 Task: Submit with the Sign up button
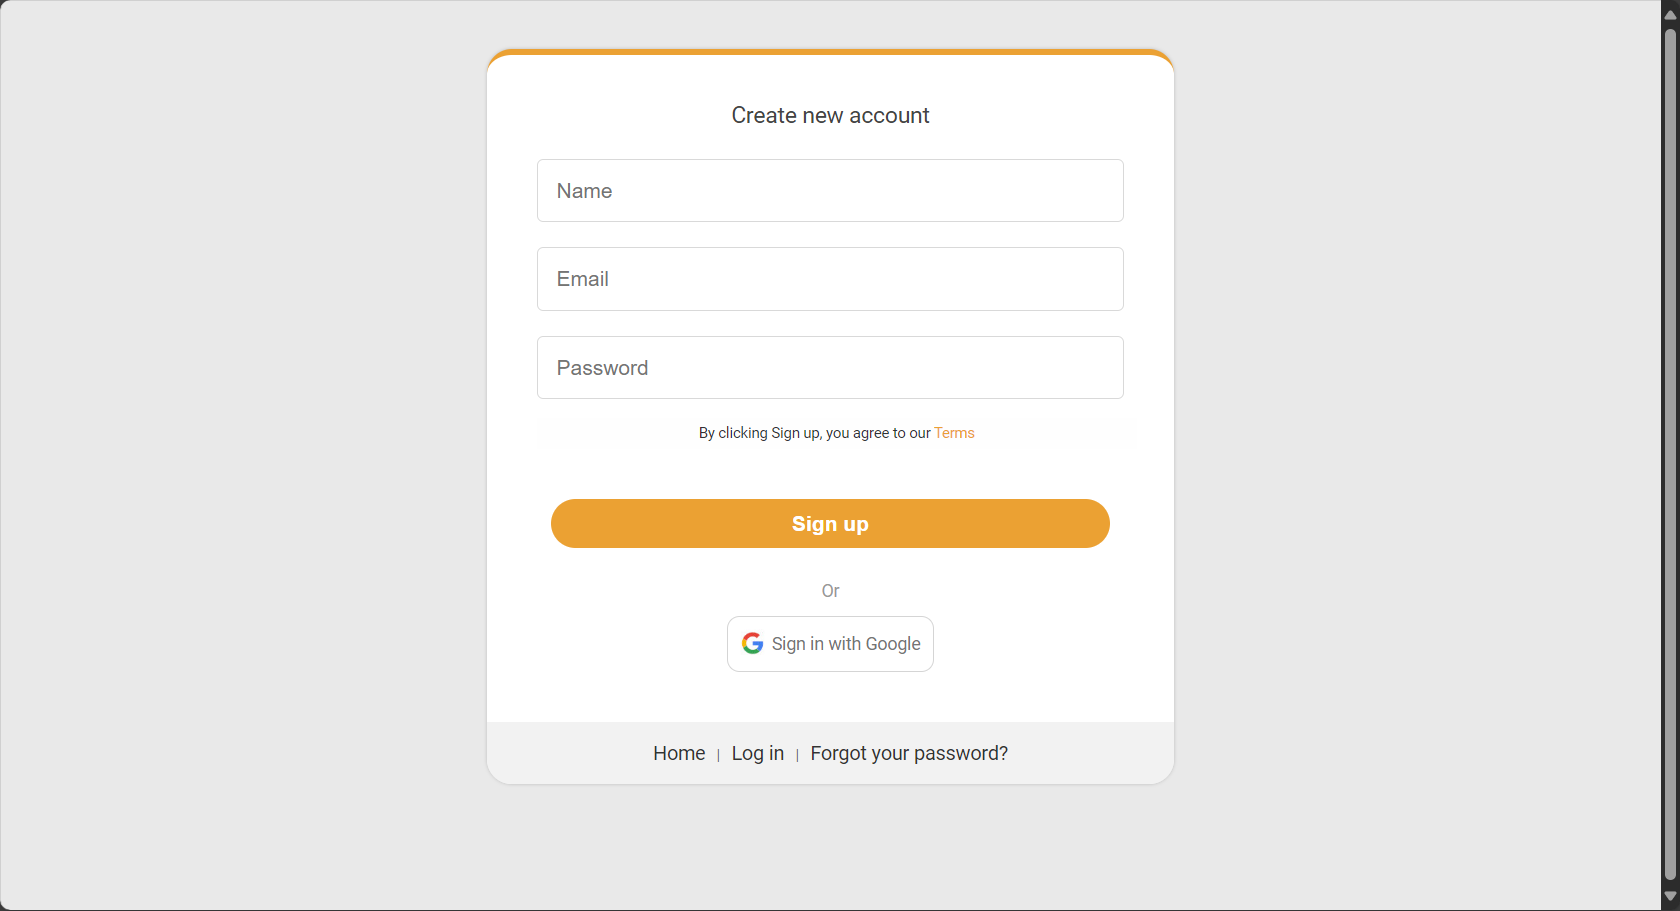pyautogui.click(x=830, y=523)
